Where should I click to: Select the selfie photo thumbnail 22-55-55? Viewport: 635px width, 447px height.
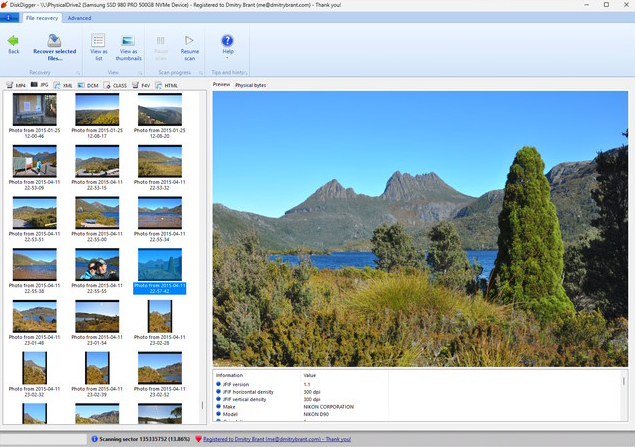[x=98, y=264]
